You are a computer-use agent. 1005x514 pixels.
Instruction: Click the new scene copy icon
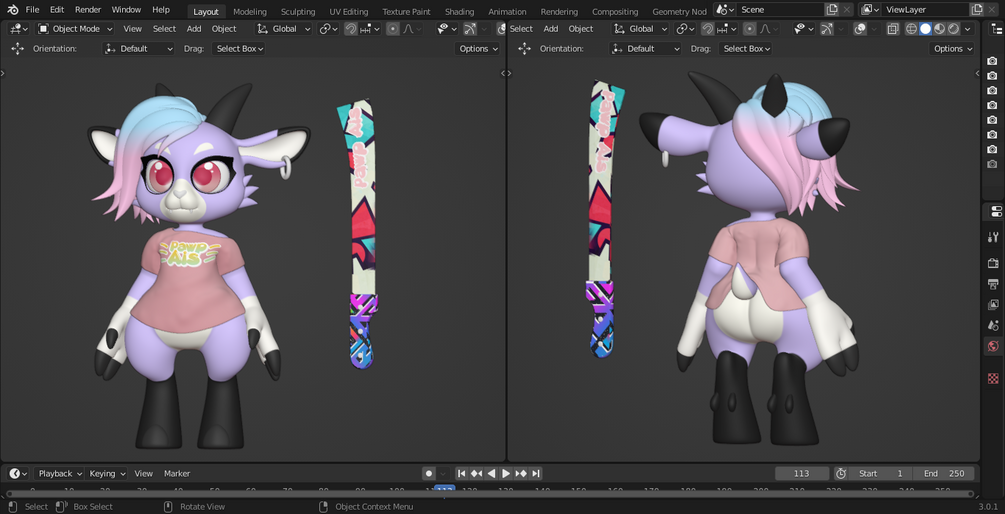point(832,10)
